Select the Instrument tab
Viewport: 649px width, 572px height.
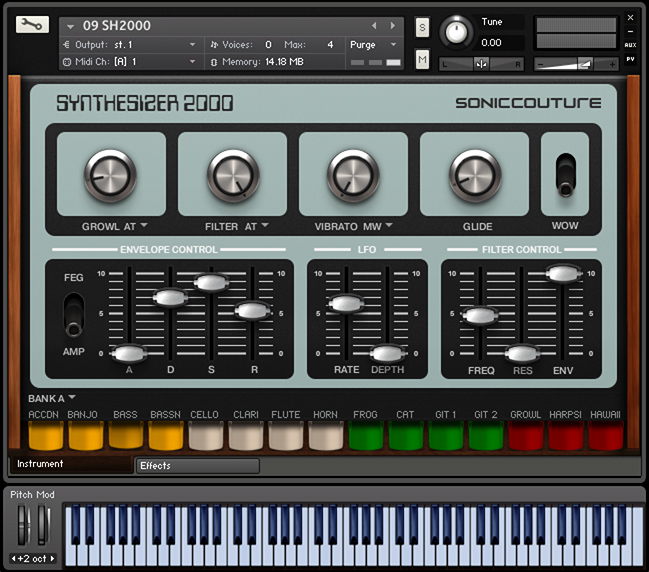[70, 464]
